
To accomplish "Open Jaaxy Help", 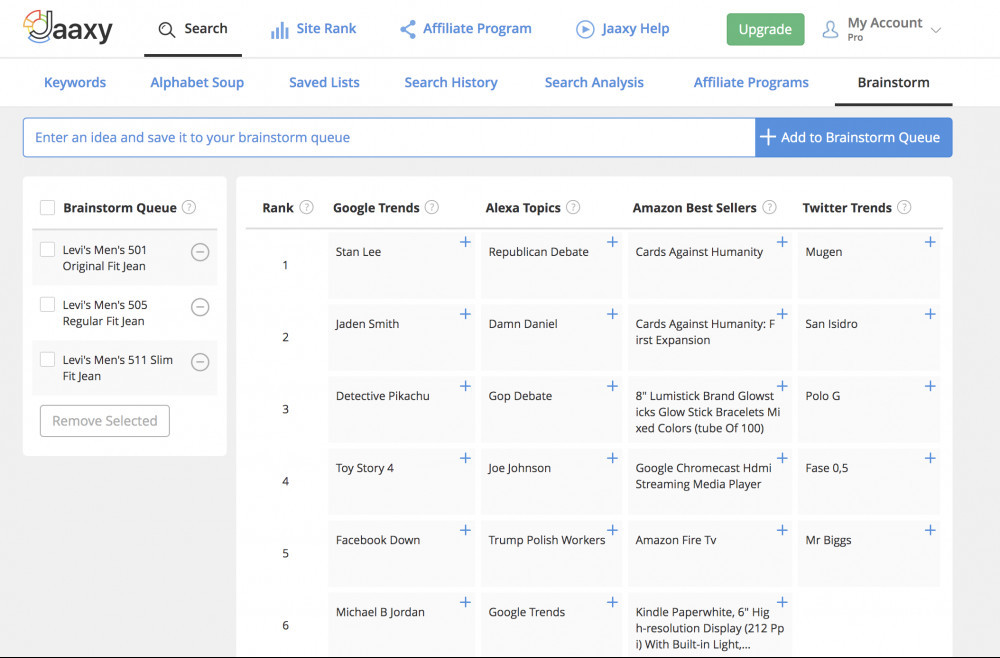I will pyautogui.click(x=622, y=29).
